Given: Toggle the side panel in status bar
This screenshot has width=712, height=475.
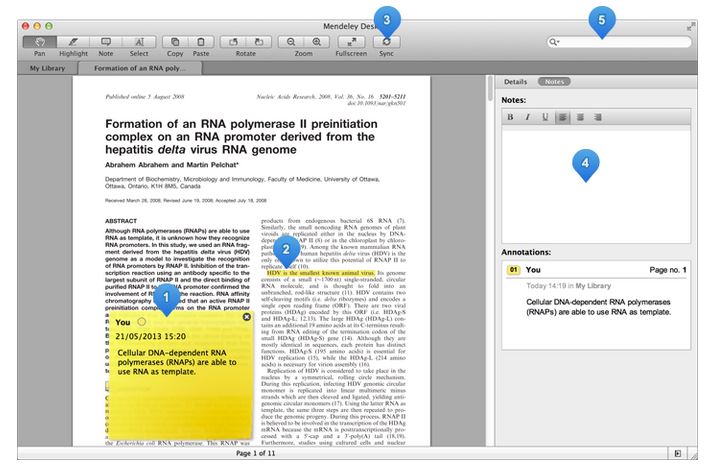Looking at the screenshot, I should click(677, 453).
